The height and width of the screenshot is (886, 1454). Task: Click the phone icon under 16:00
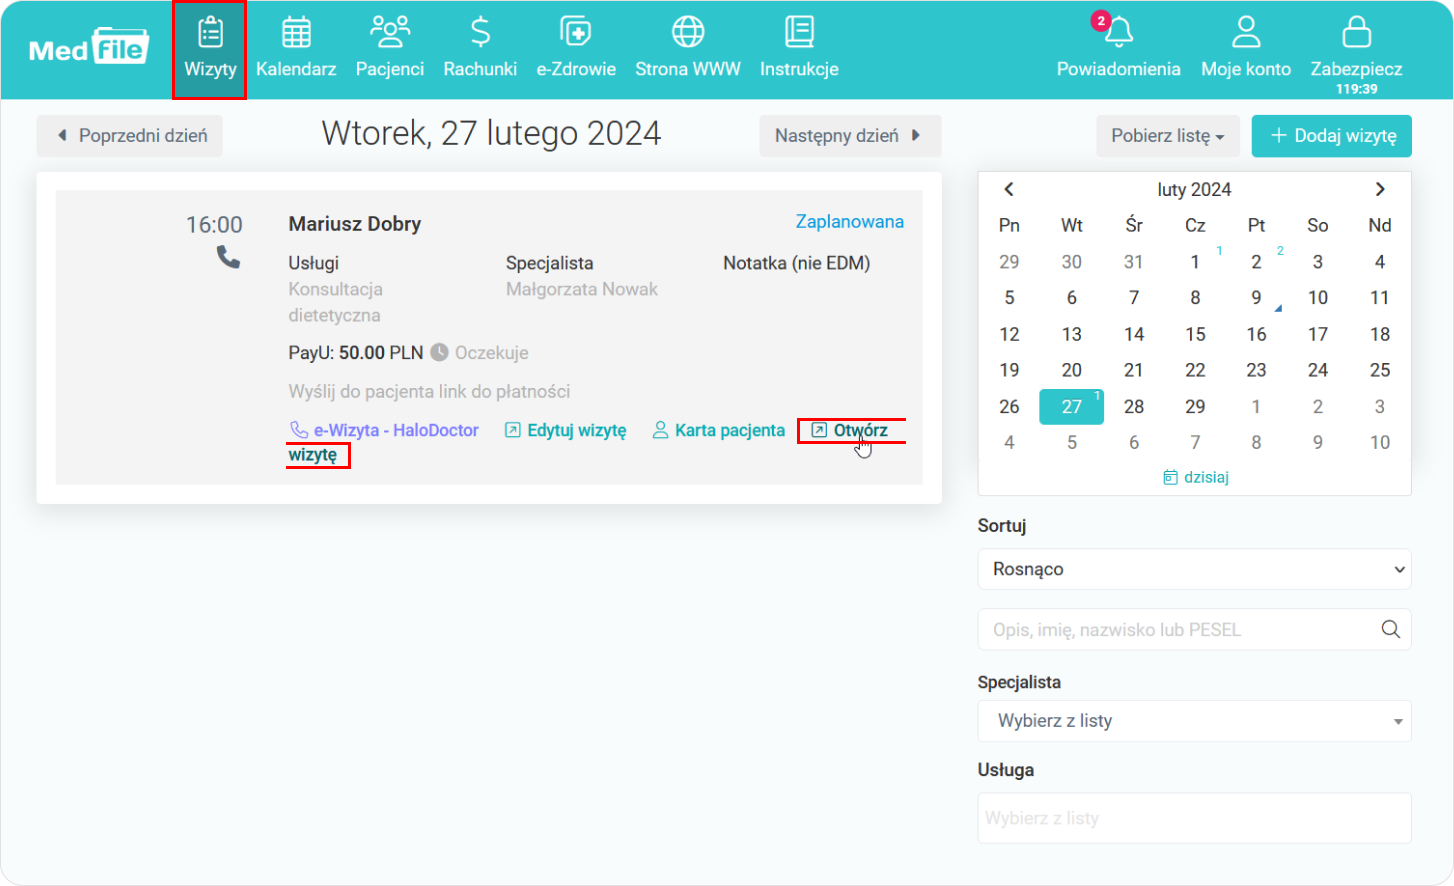point(228,258)
